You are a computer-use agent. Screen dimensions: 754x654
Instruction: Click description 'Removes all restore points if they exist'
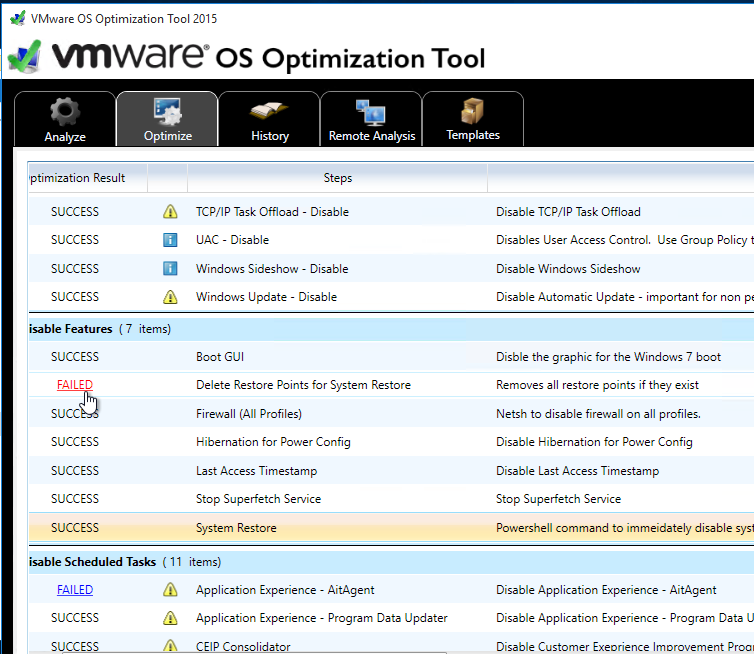click(597, 385)
